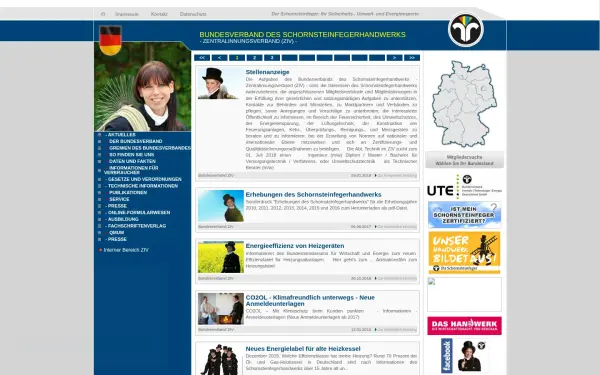The image size is (600, 375).
Task: Open full CO2OL message link
Action: pos(397,330)
